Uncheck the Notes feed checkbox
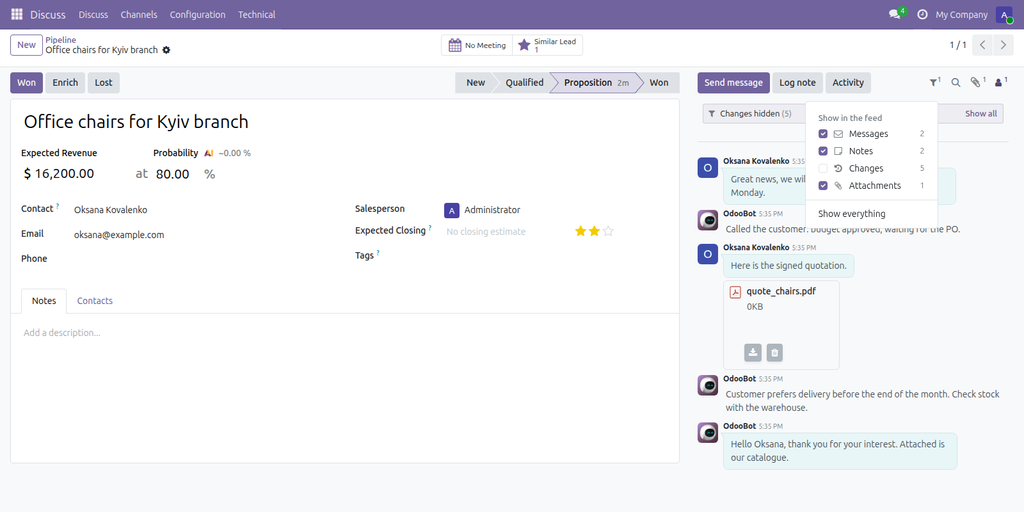The width and height of the screenshot is (1024, 512). (823, 151)
